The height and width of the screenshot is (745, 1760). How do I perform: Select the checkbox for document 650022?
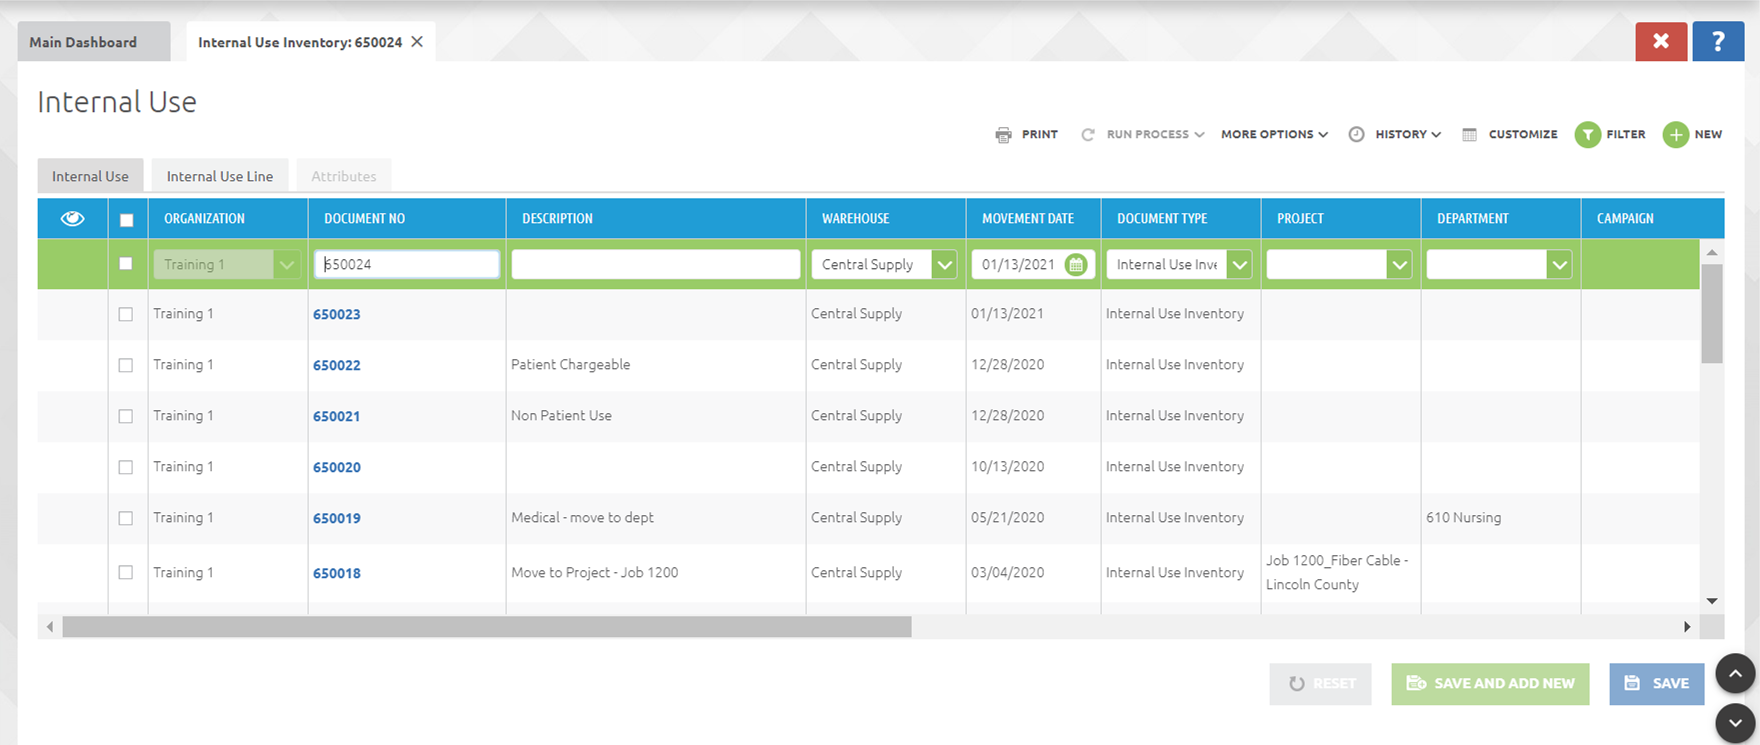pyautogui.click(x=126, y=366)
